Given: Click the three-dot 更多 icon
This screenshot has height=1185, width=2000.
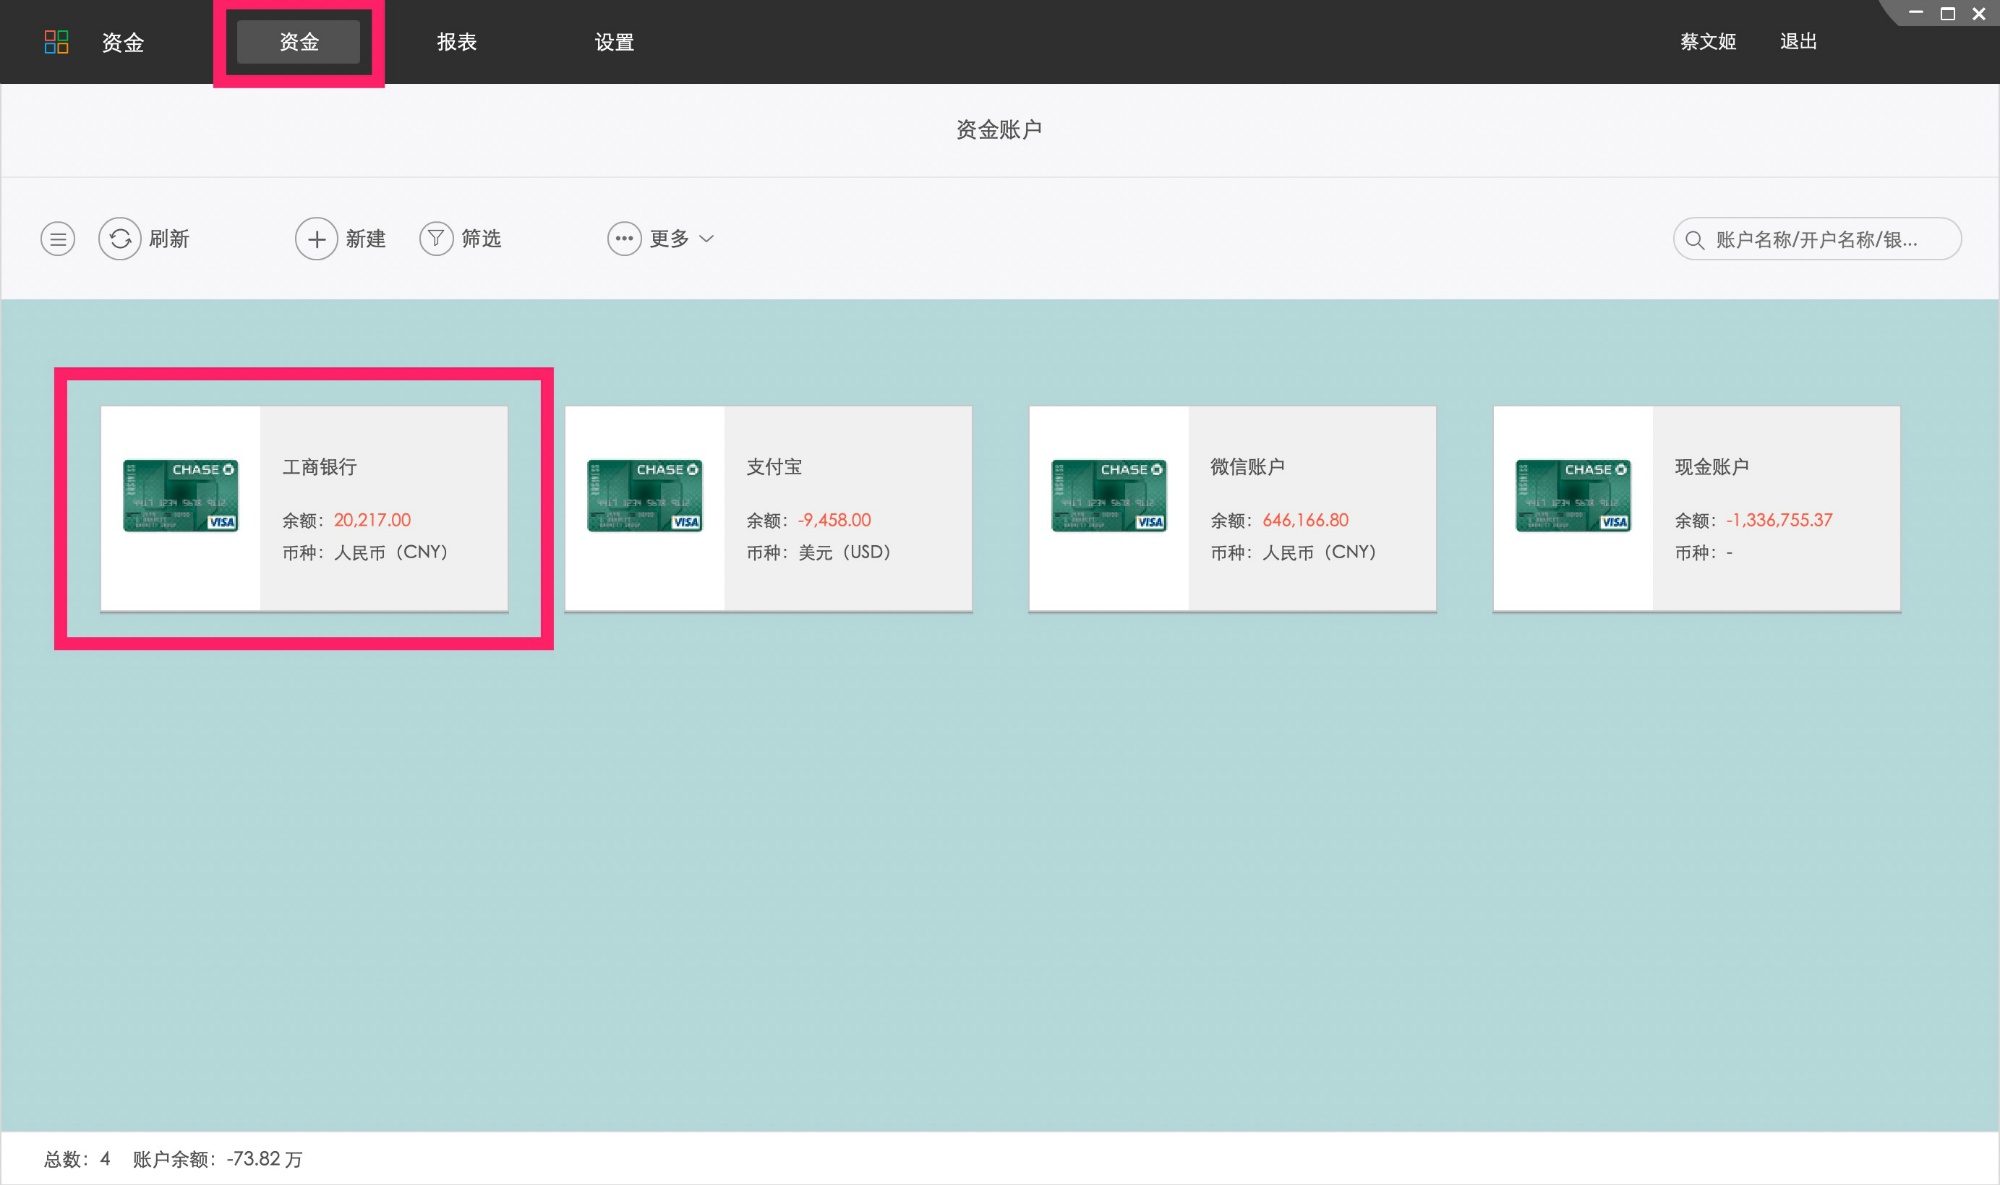Looking at the screenshot, I should click(624, 239).
